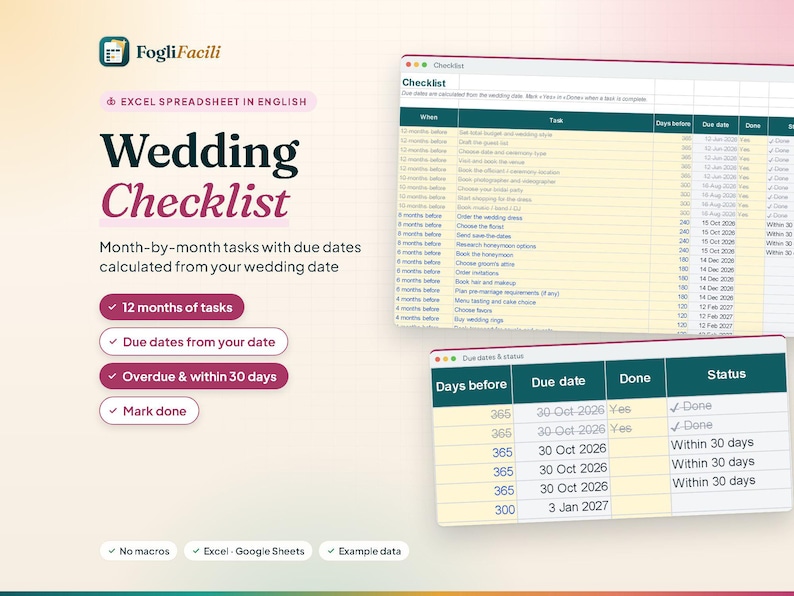Click the '12 months of tasks' pill

[172, 307]
